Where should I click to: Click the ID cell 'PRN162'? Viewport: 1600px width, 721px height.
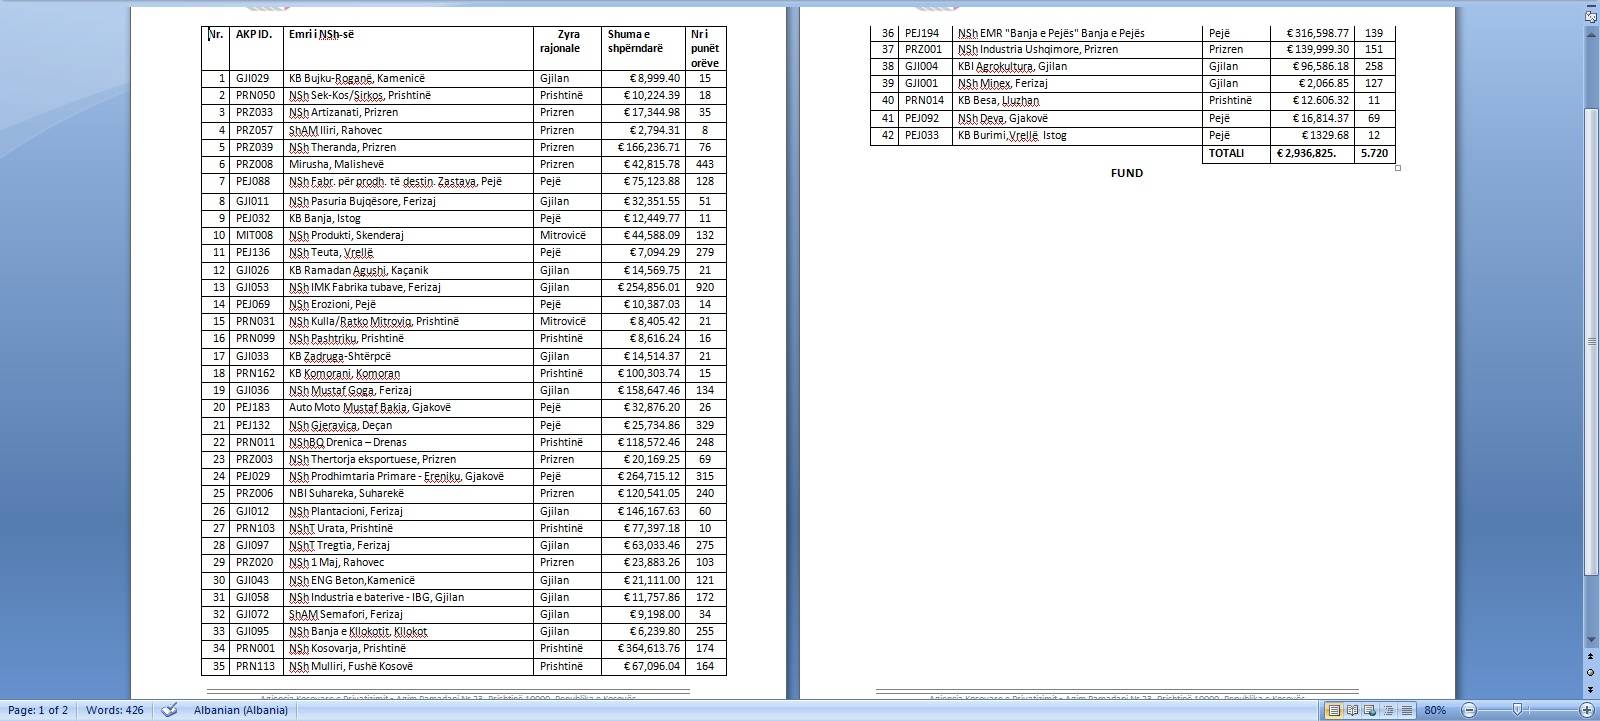pyautogui.click(x=255, y=373)
